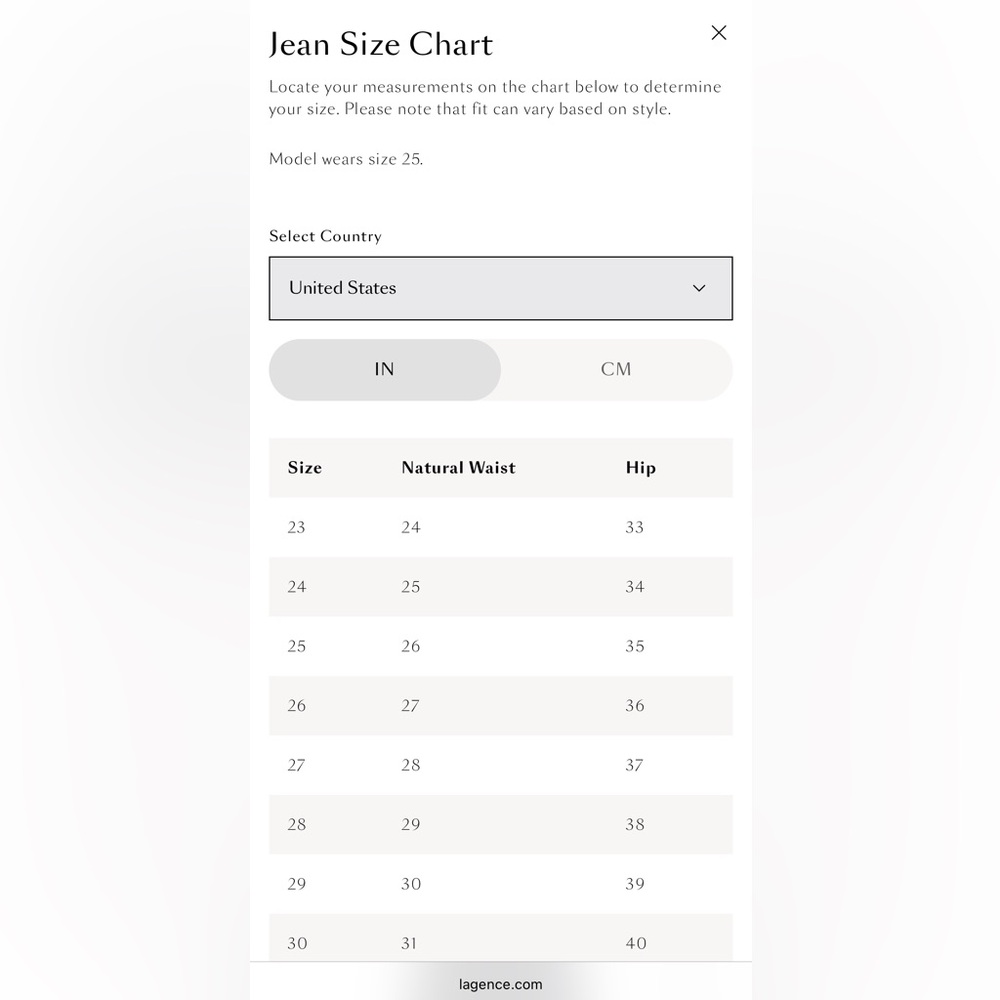The image size is (1000, 1000).
Task: Click the Jean Size Chart title
Action: pos(381,45)
